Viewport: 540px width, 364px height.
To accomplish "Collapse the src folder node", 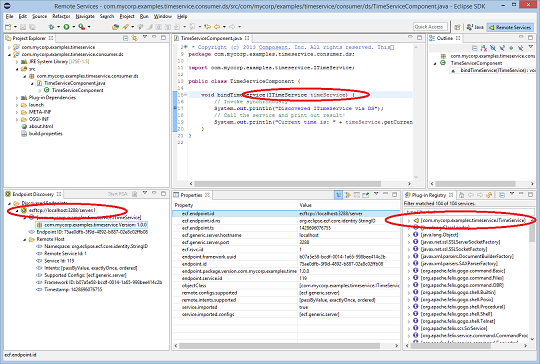I will (x=17, y=69).
